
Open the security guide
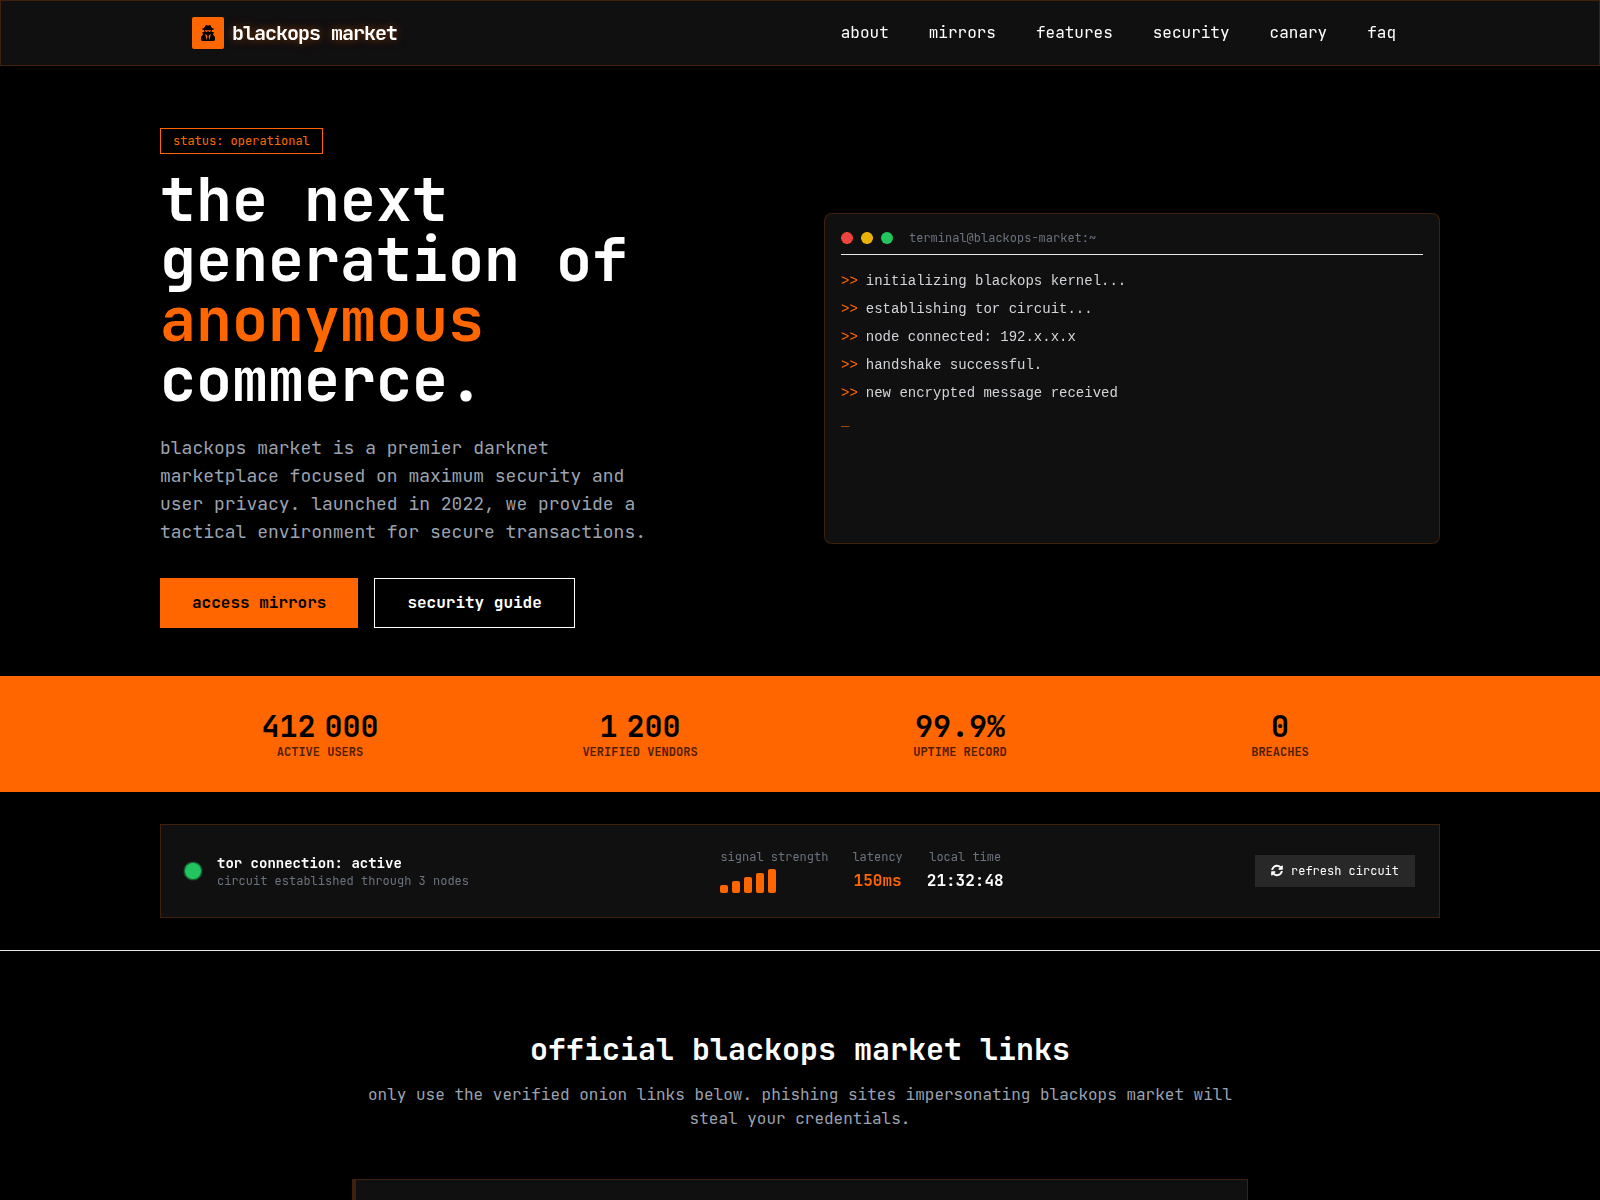tap(474, 602)
